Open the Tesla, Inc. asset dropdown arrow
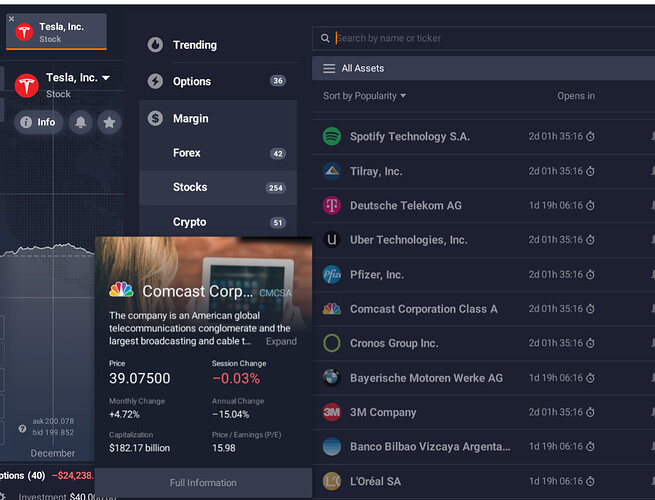The image size is (655, 500). tap(106, 78)
